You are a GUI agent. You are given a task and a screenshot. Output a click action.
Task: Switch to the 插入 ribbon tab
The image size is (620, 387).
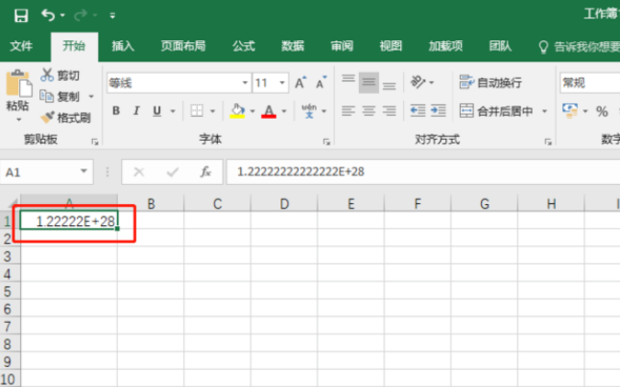click(123, 46)
